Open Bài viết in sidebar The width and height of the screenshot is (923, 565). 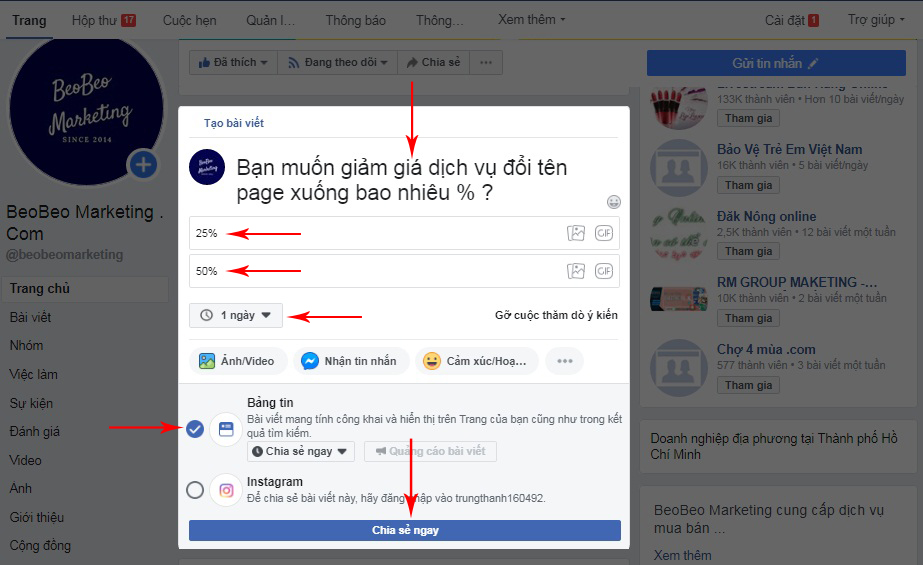31,317
